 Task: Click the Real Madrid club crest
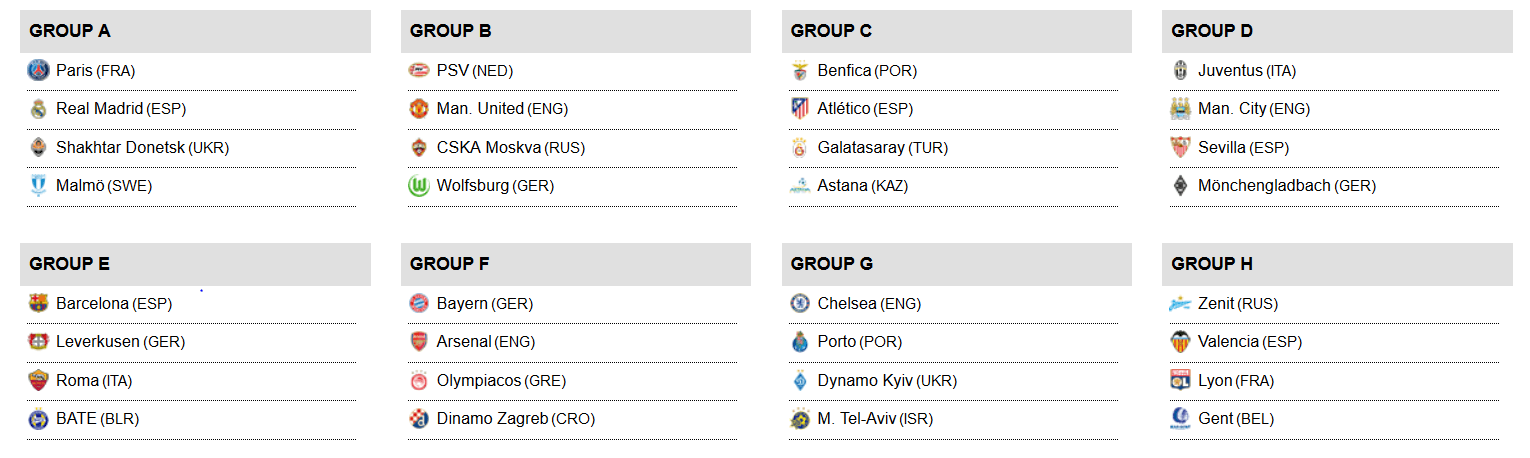click(x=38, y=109)
